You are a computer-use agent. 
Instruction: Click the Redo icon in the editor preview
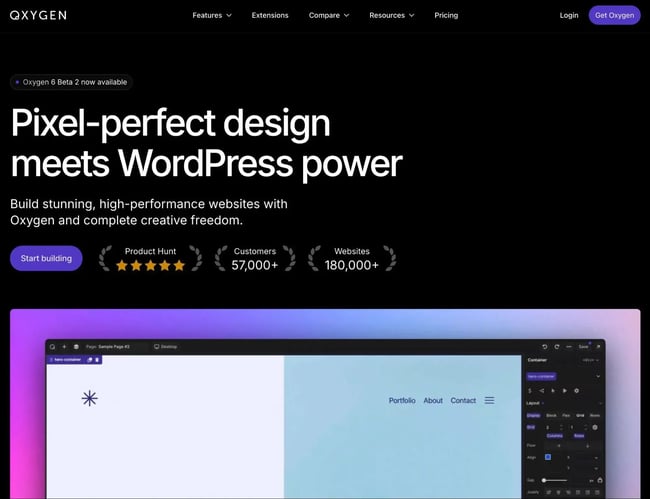click(557, 346)
